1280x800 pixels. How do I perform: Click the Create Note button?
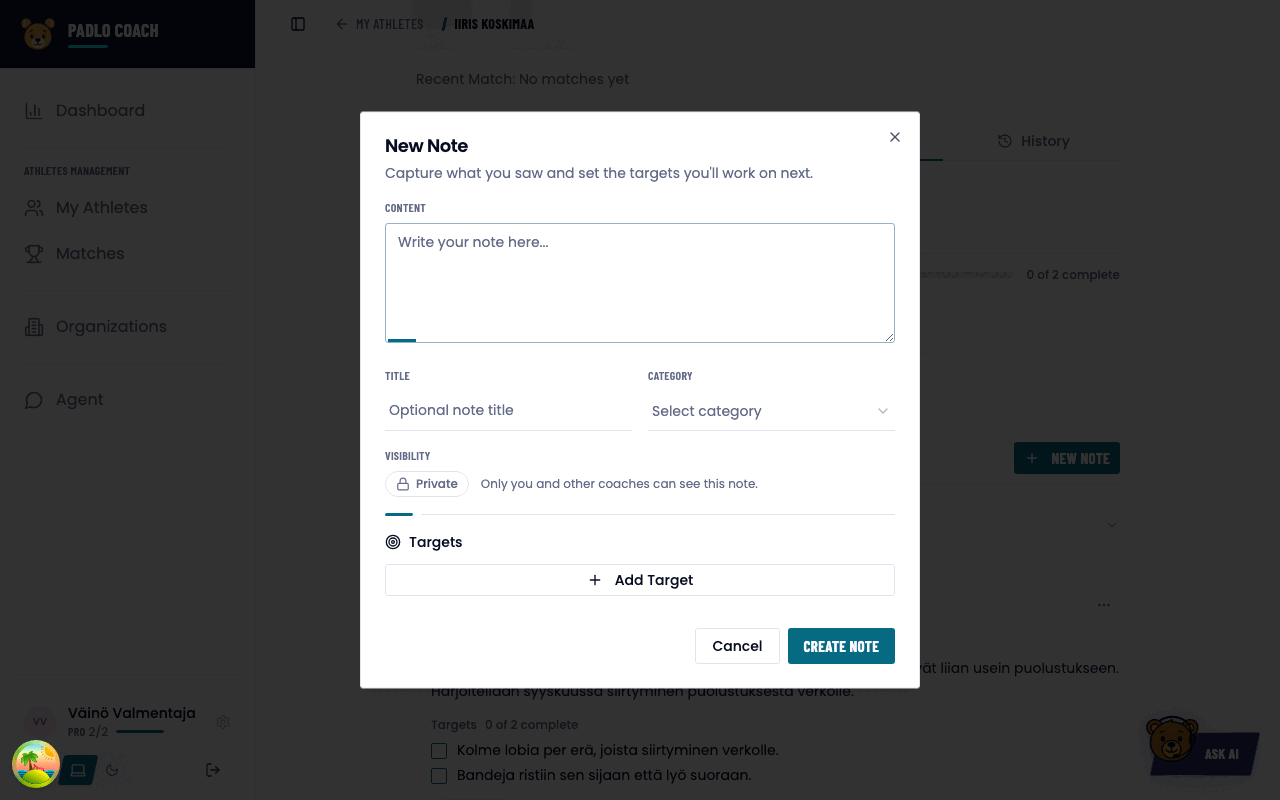841,646
